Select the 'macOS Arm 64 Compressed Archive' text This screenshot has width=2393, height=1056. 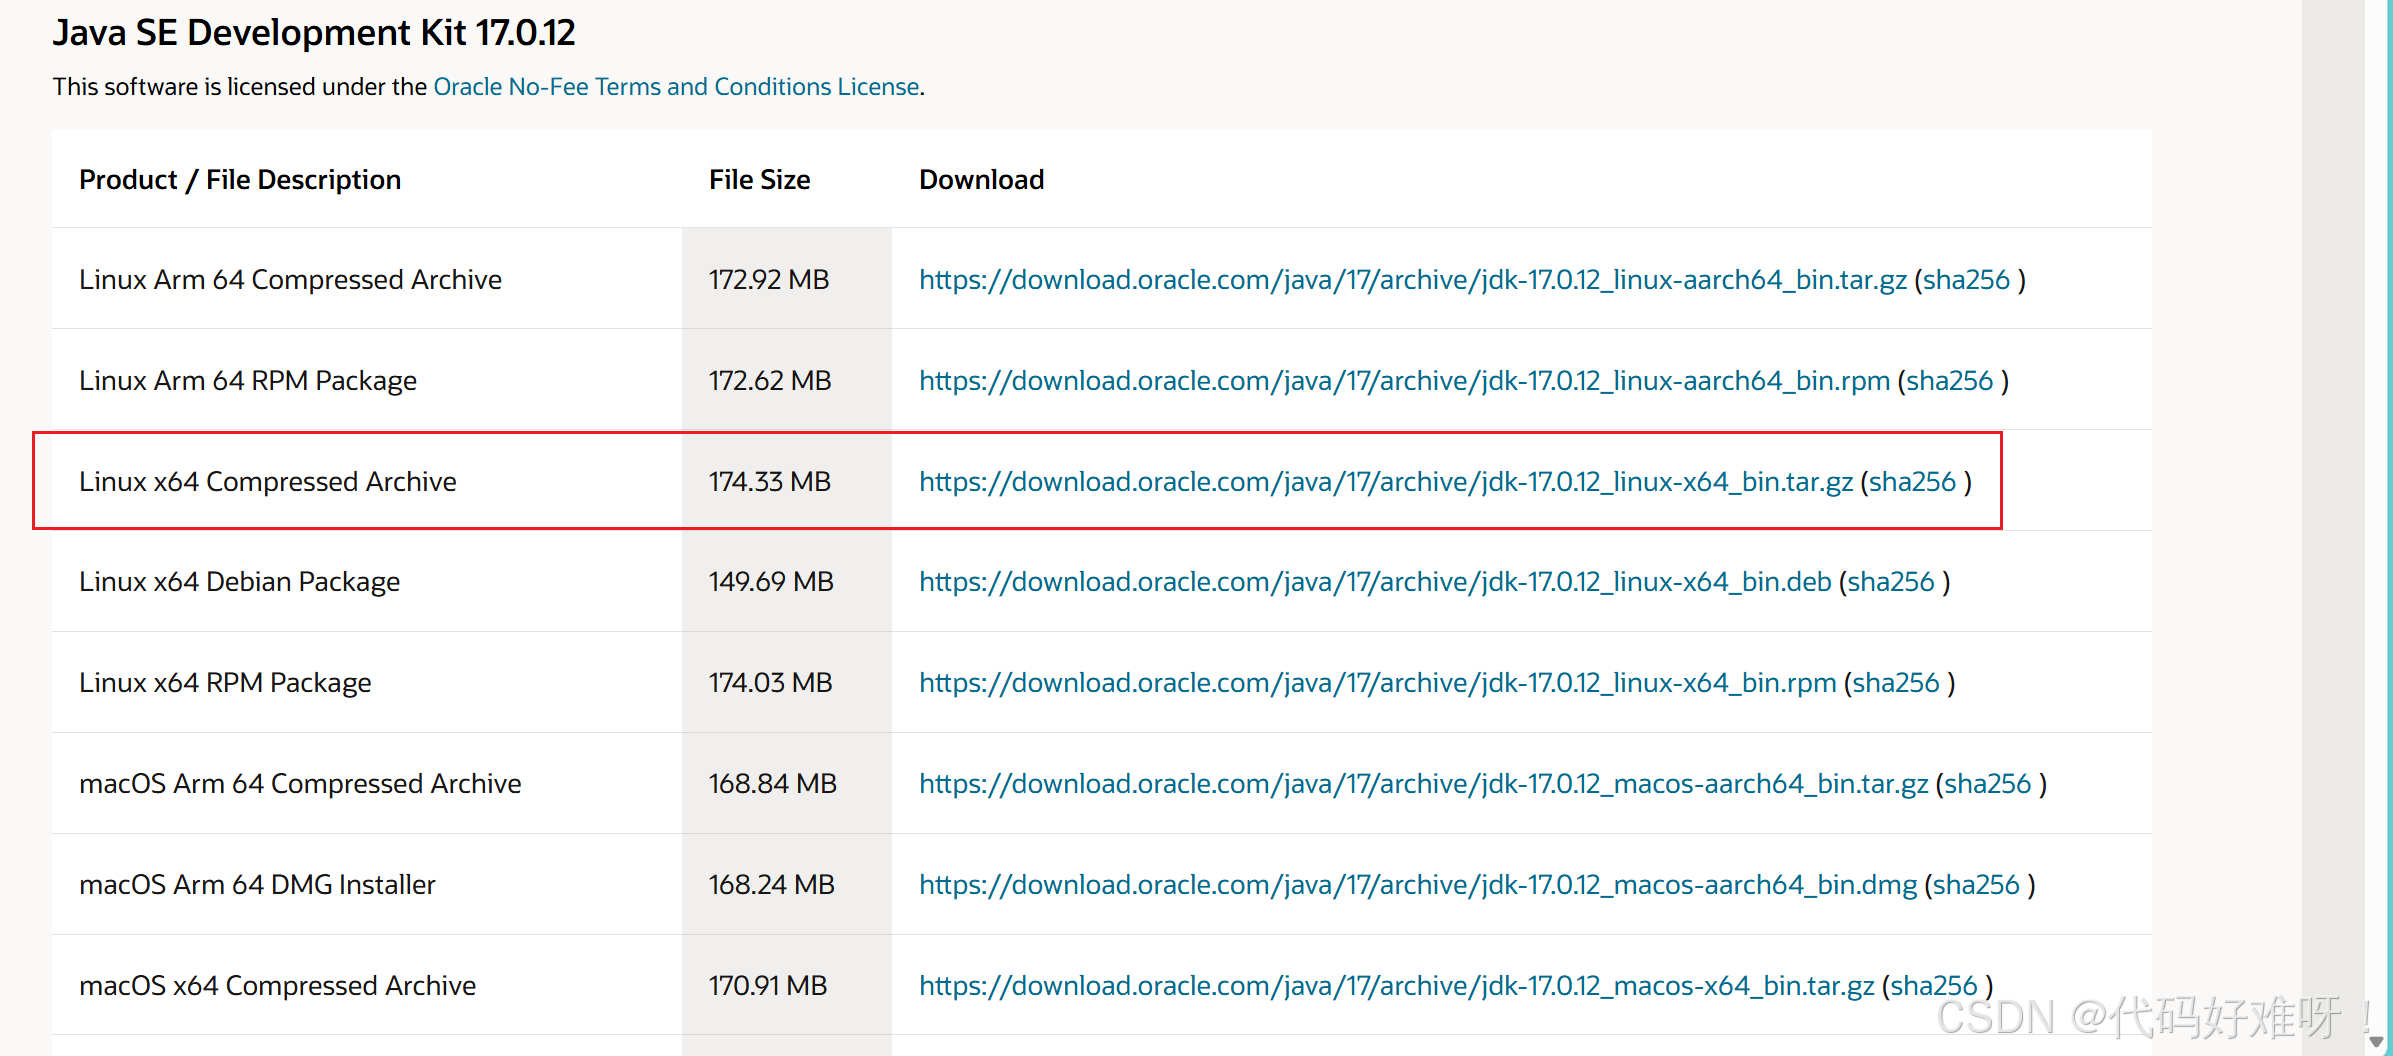(x=300, y=784)
